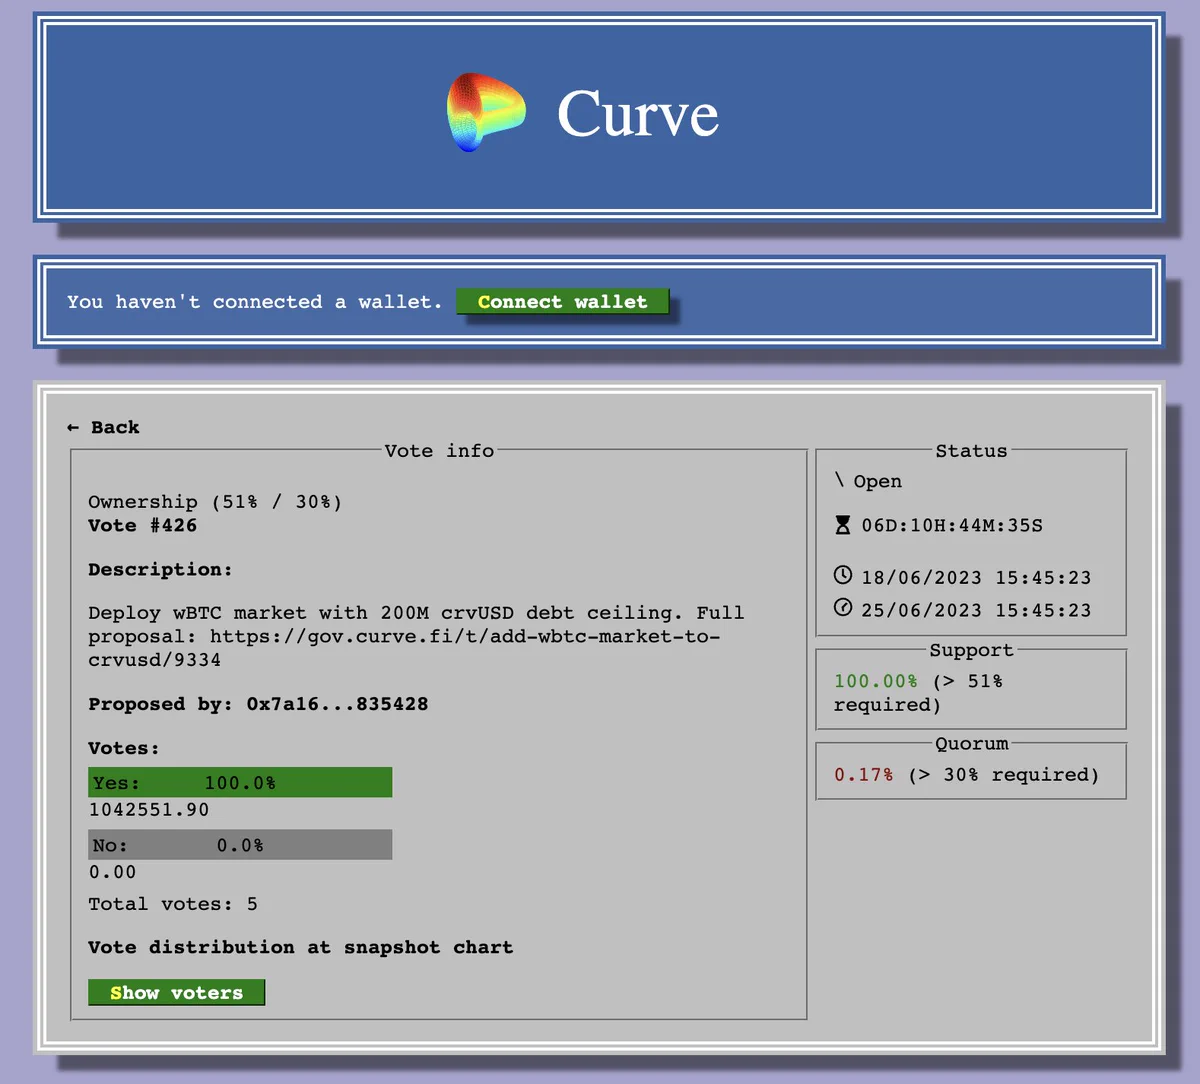Click the 1042551.90 yes vote amount
The image size is (1200, 1084).
click(149, 810)
